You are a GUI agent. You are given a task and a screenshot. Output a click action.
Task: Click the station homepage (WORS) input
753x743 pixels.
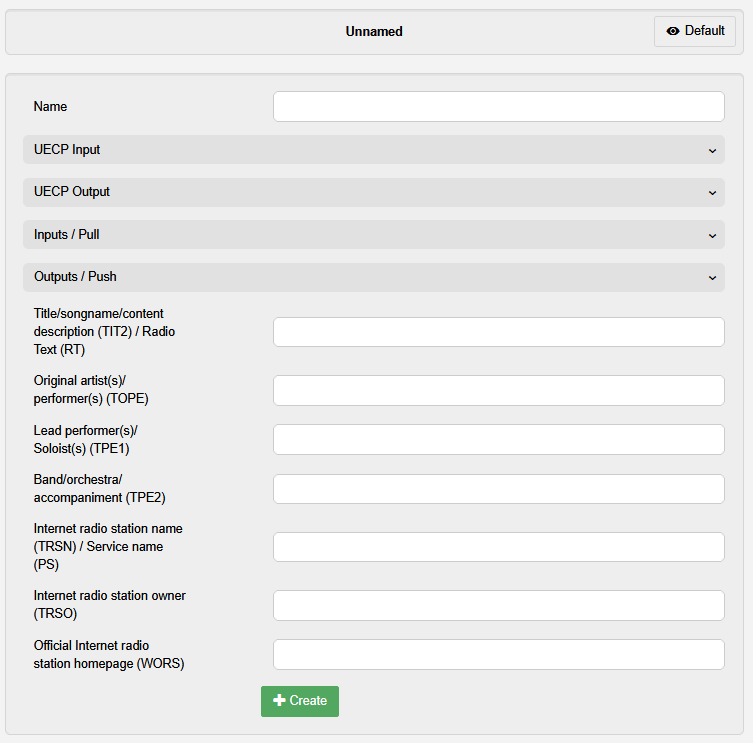(498, 654)
